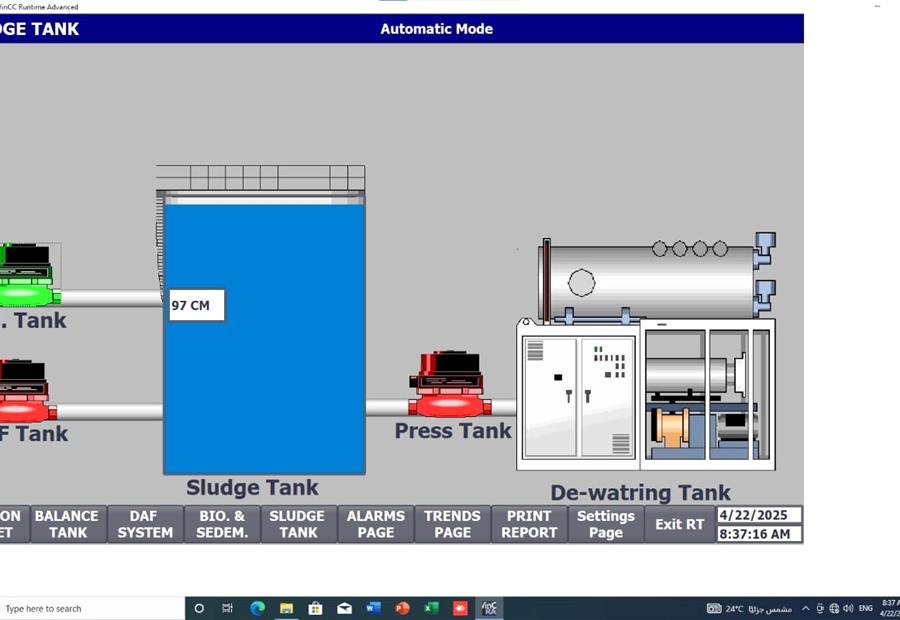Open the ALARMS PAGE

click(x=375, y=524)
